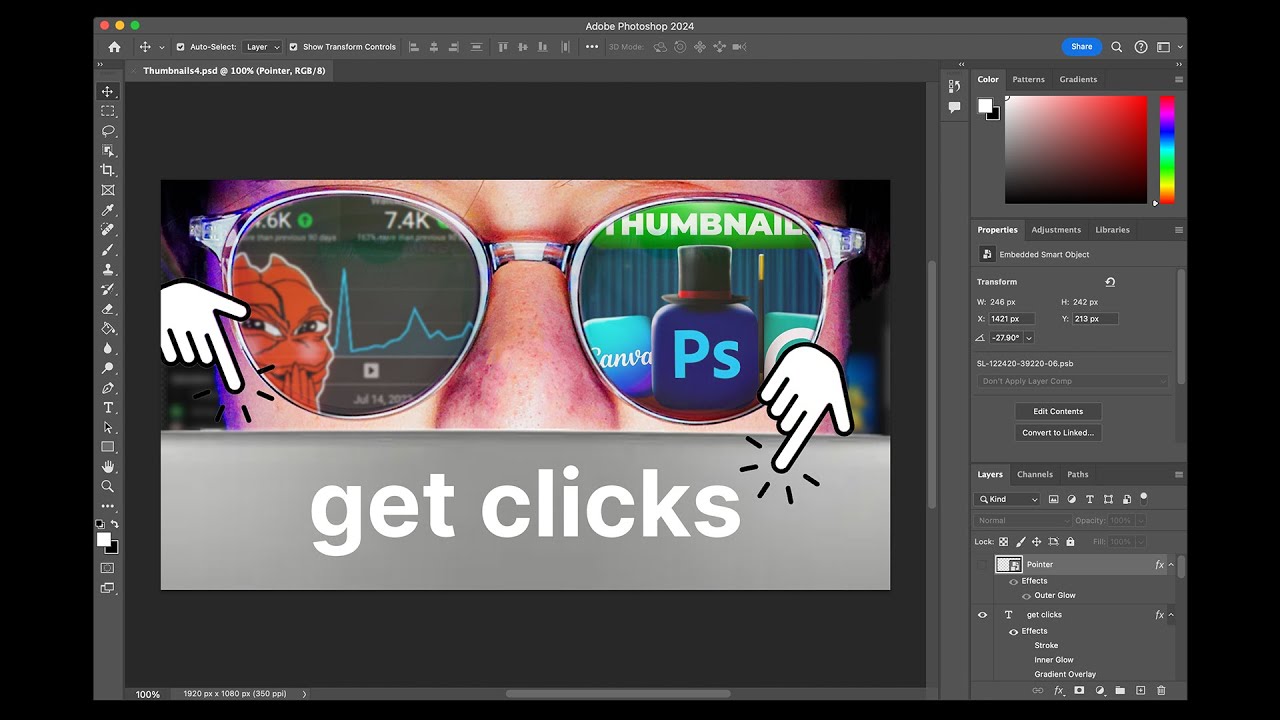The image size is (1280, 720).
Task: Open the Move tool preset picker arrow
Action: coord(162,47)
